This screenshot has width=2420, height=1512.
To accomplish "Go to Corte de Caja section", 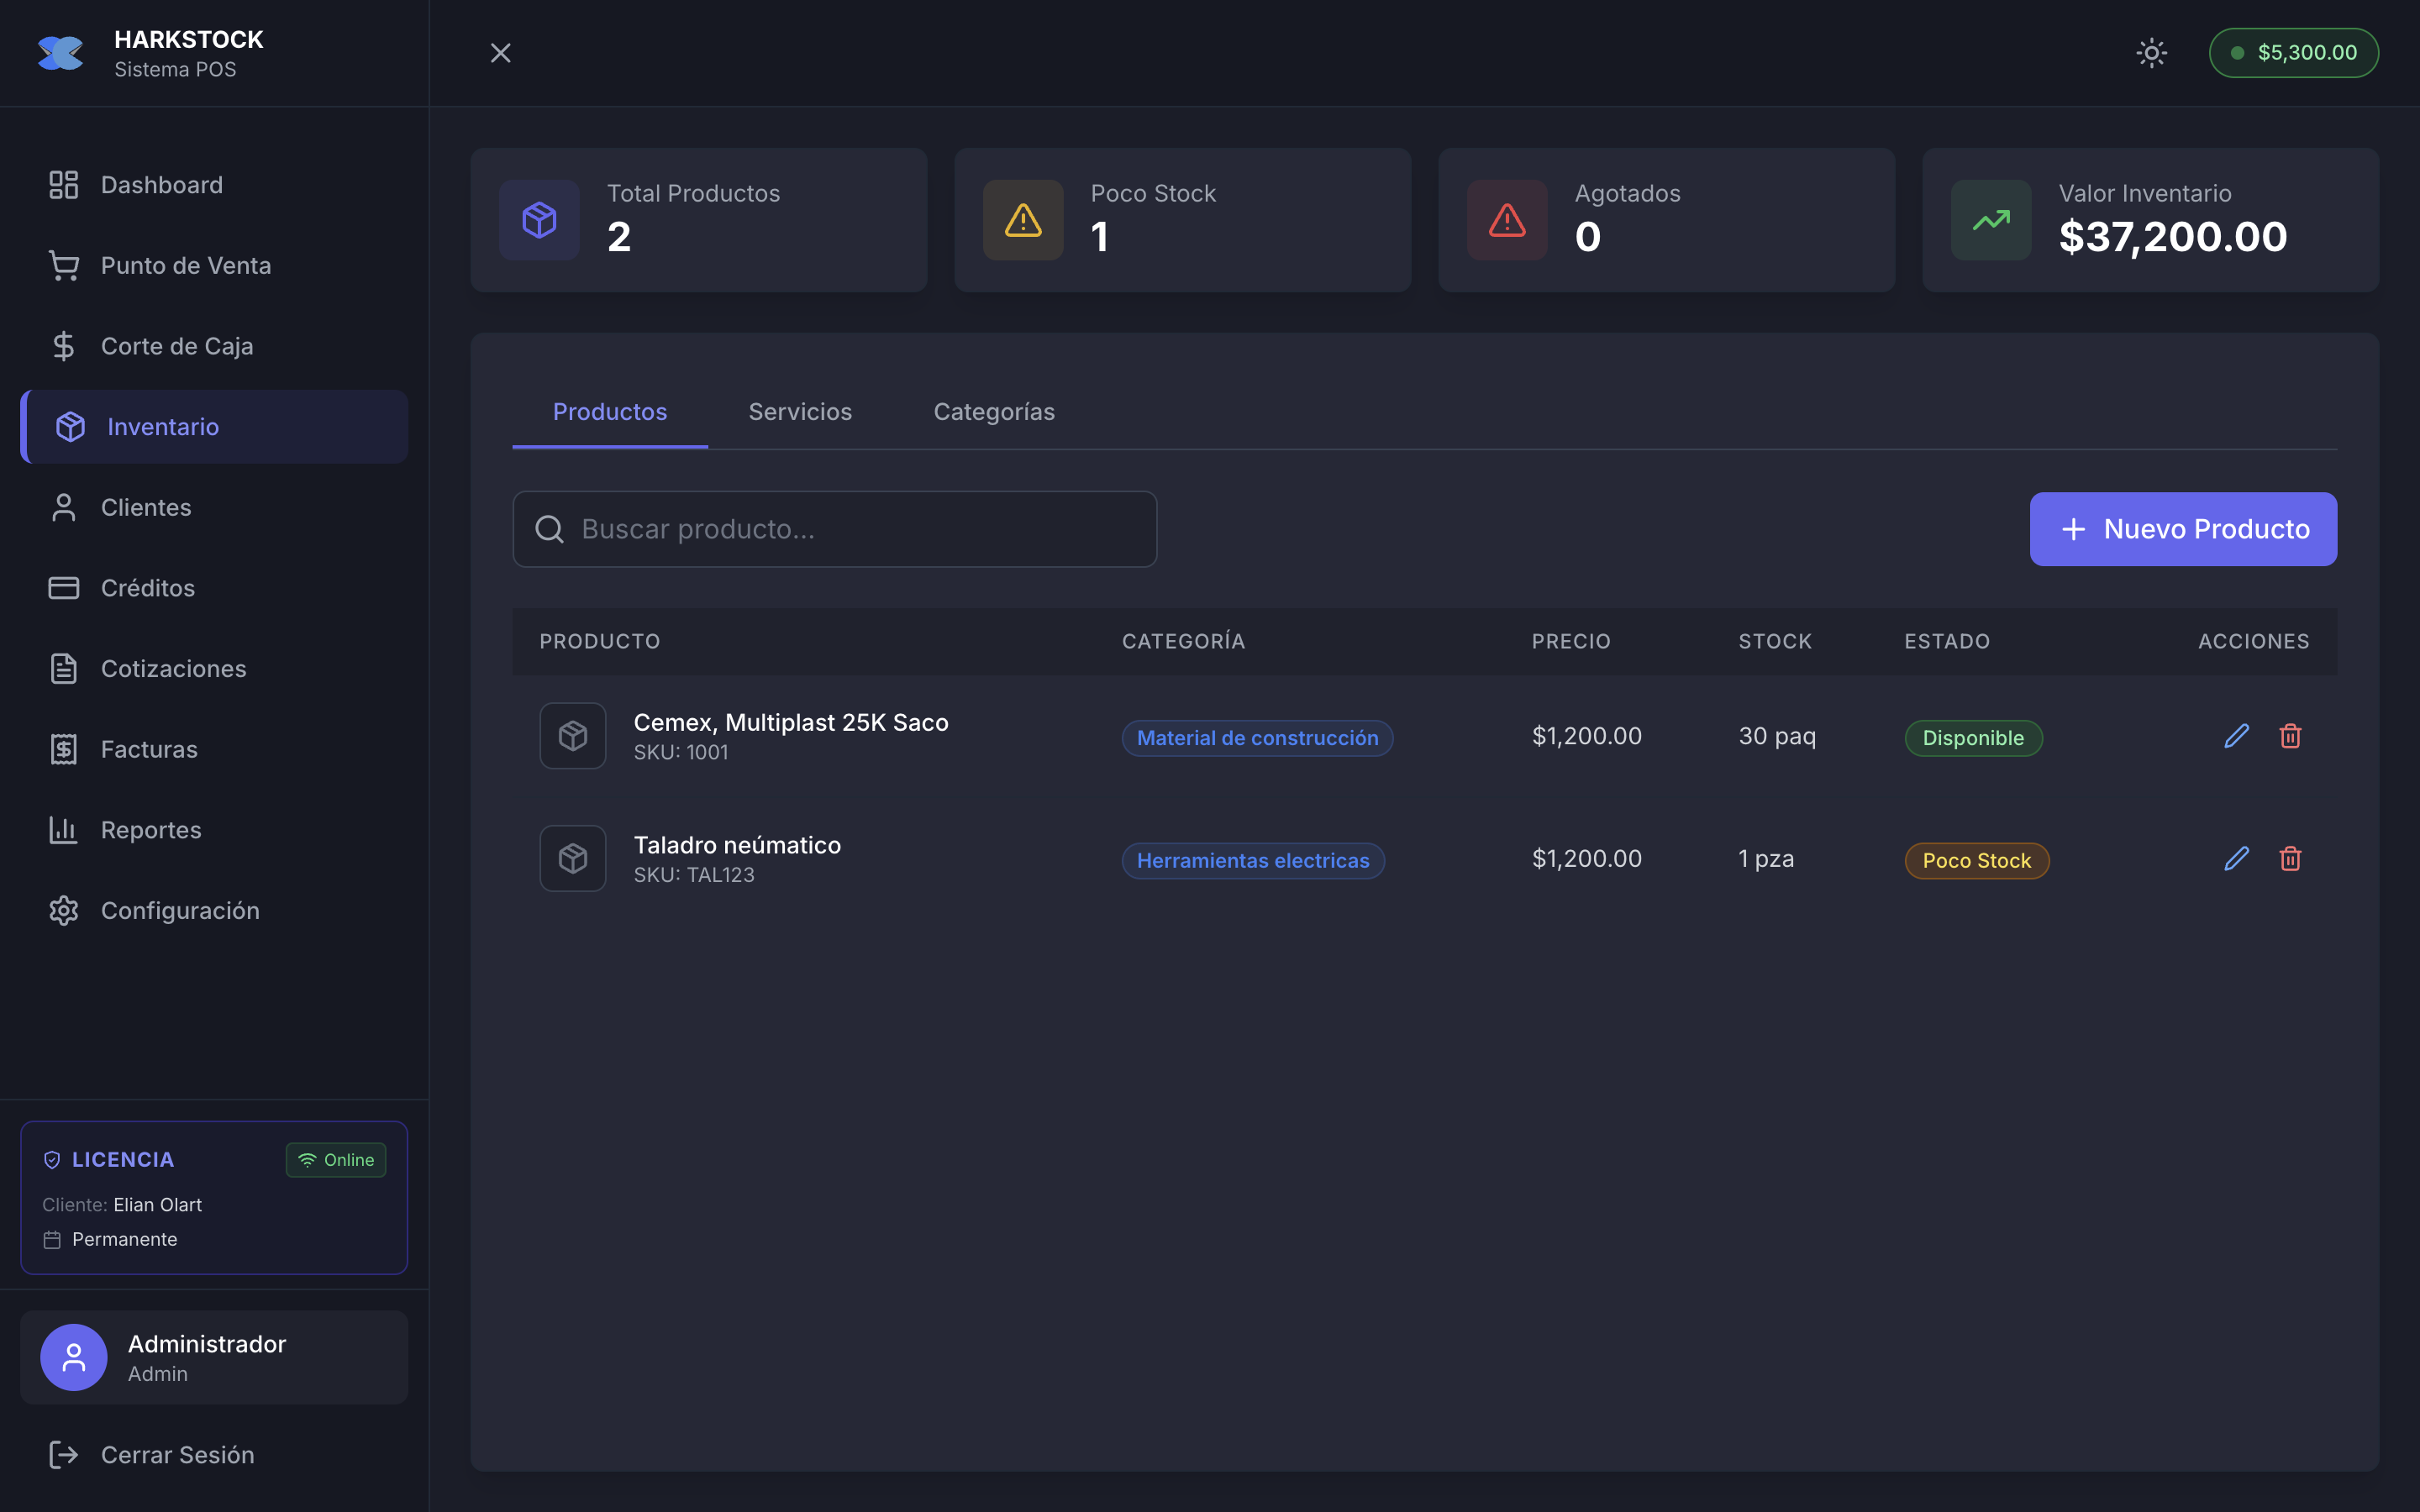I will click(x=176, y=346).
